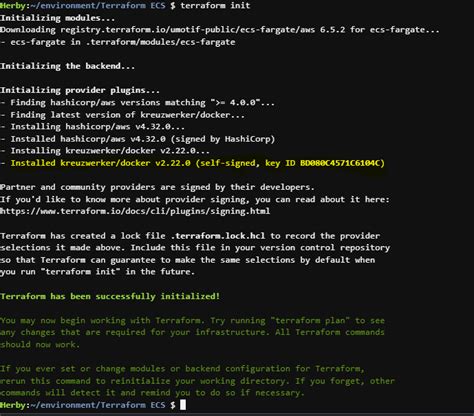
Task: Click 'Terraform has created a lock file' line
Action: click(x=190, y=236)
